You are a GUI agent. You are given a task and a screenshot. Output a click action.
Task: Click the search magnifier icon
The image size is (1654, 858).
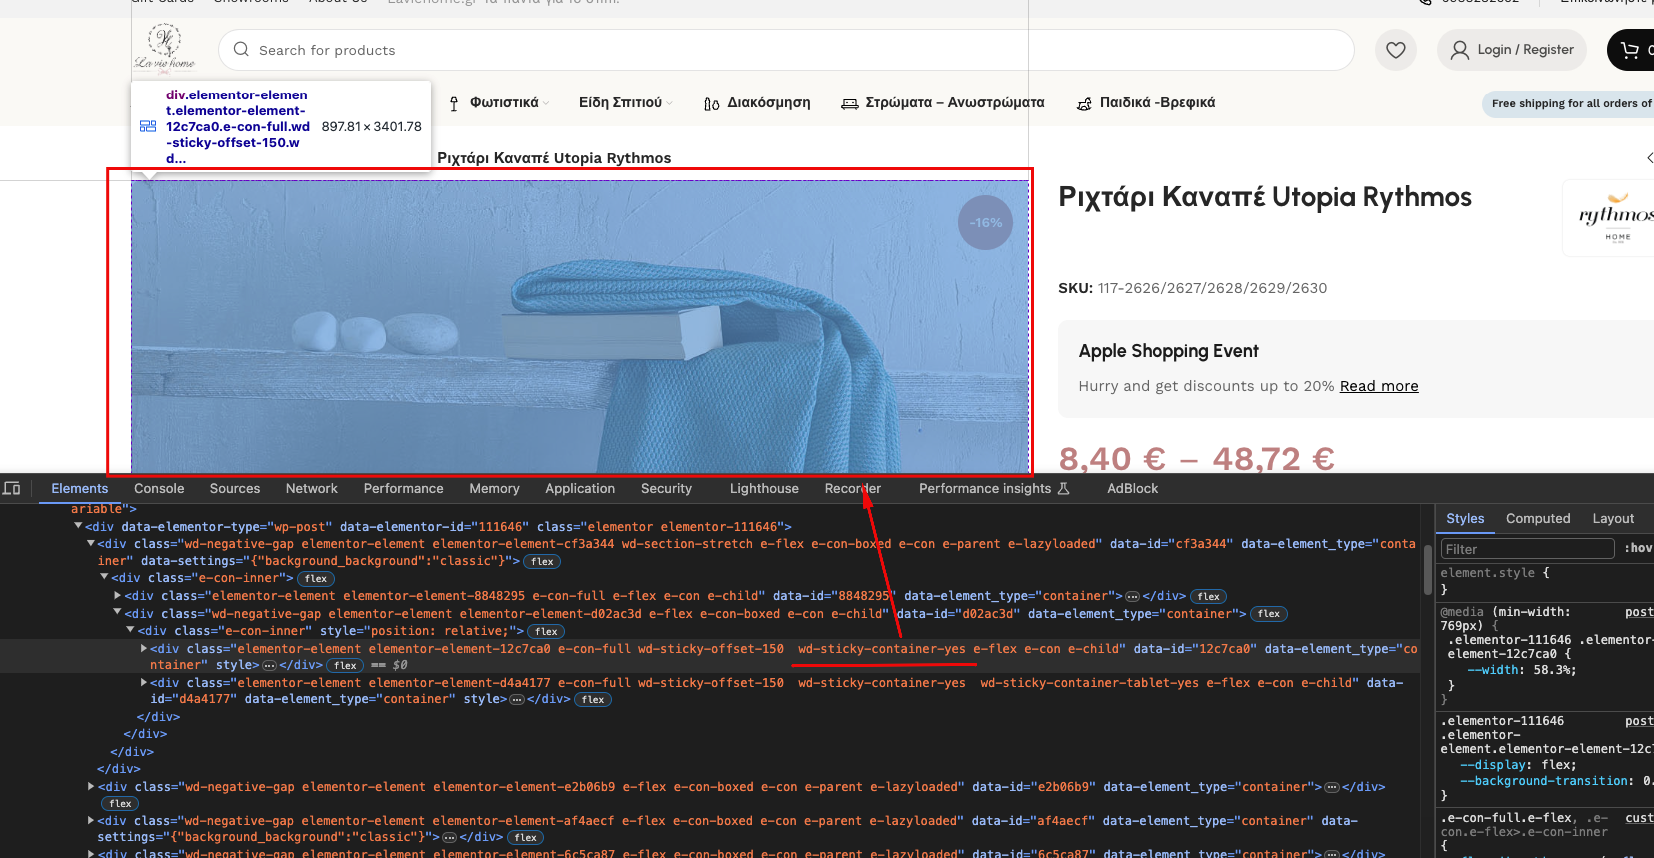(x=241, y=49)
